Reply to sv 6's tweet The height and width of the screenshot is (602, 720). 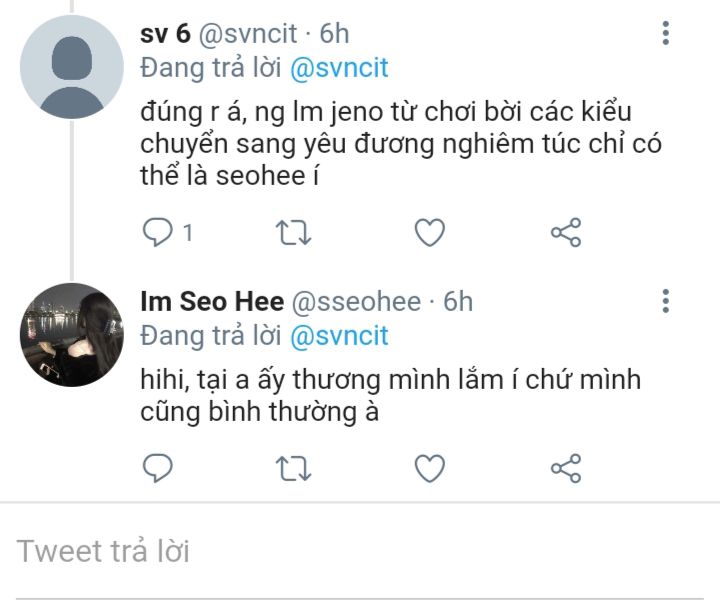click(158, 232)
